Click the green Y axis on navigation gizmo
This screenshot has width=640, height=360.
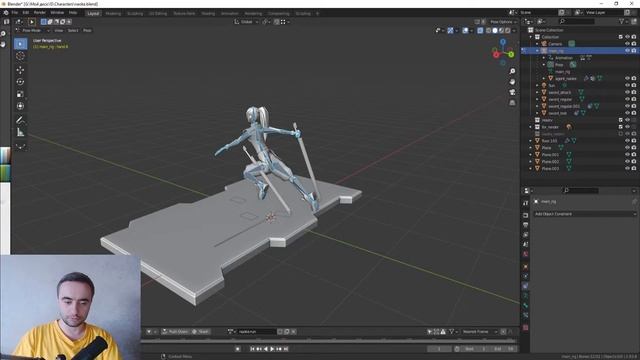(511, 54)
